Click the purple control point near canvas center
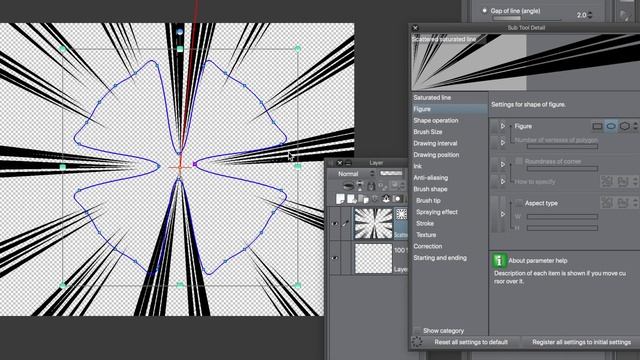This screenshot has height=360, width=640. 195,164
